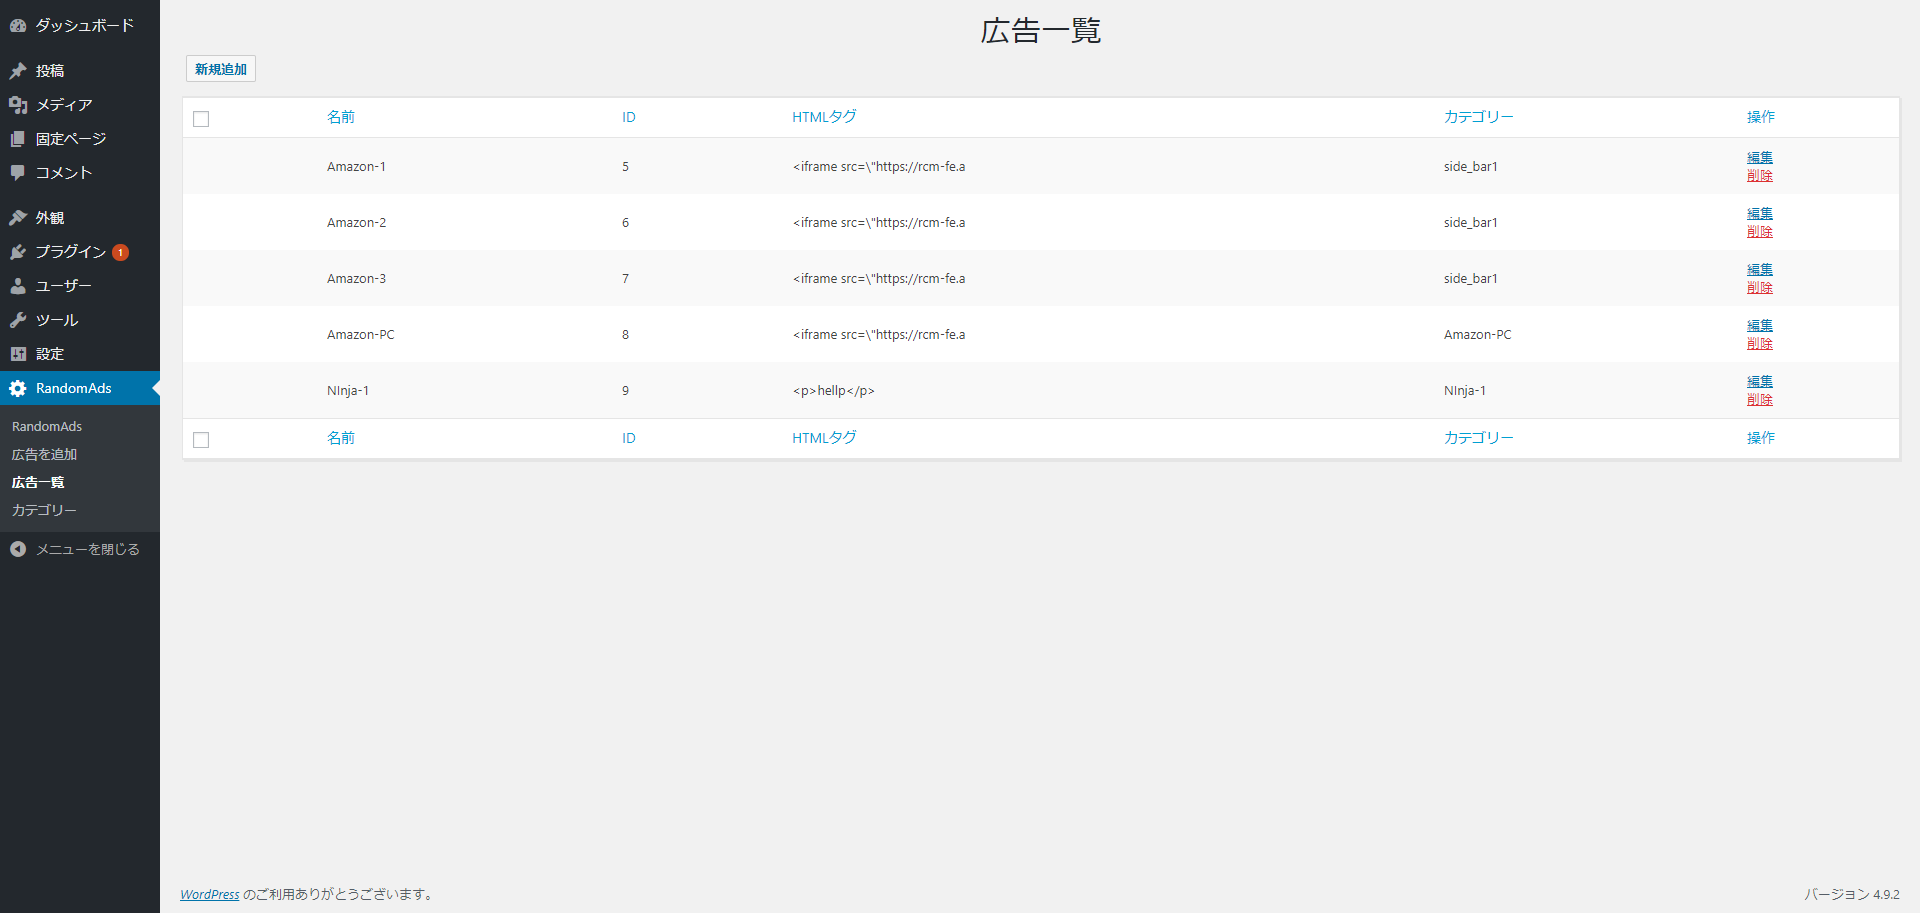The image size is (1920, 913).
Task: Sort by HTMLタグ column header
Action: pos(824,117)
